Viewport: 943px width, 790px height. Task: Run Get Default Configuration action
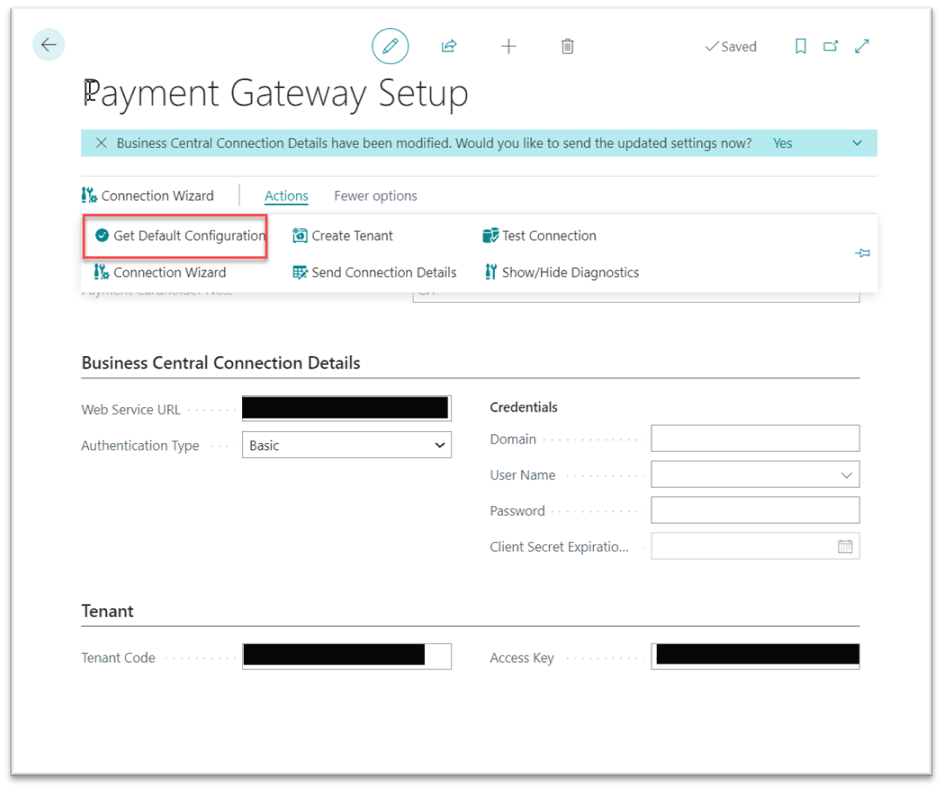(x=180, y=236)
